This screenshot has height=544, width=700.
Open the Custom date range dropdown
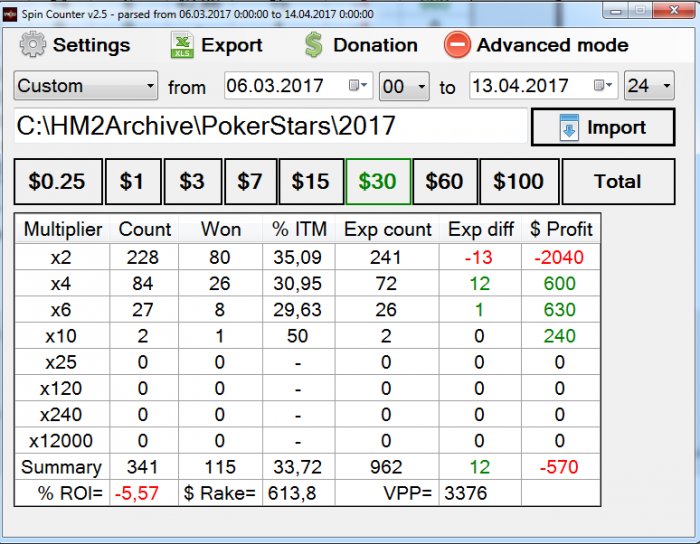(x=86, y=85)
